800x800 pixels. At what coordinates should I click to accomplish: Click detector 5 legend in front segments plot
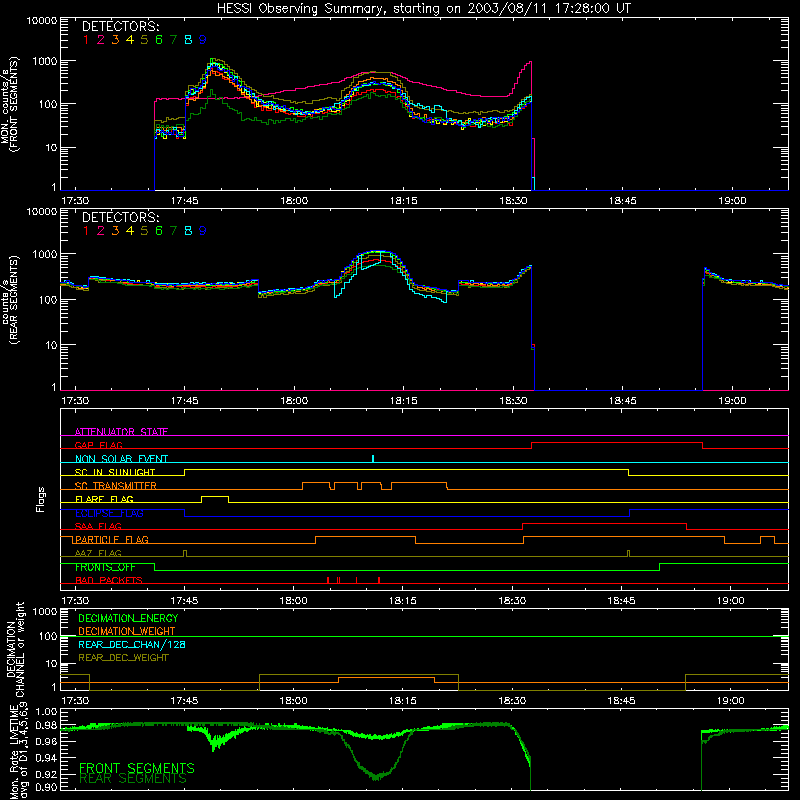pos(144,40)
